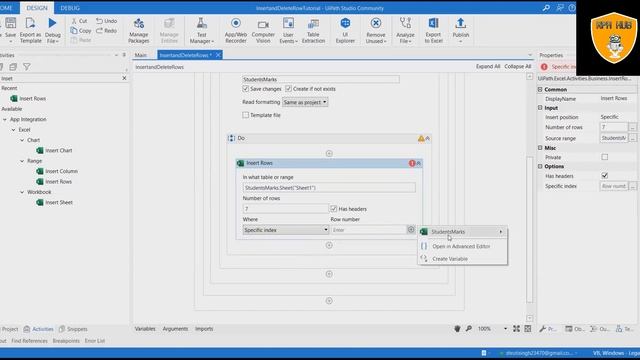The width and height of the screenshot is (640, 360).
Task: Toggle Has headers checkbox in Properties
Action: tap(604, 176)
